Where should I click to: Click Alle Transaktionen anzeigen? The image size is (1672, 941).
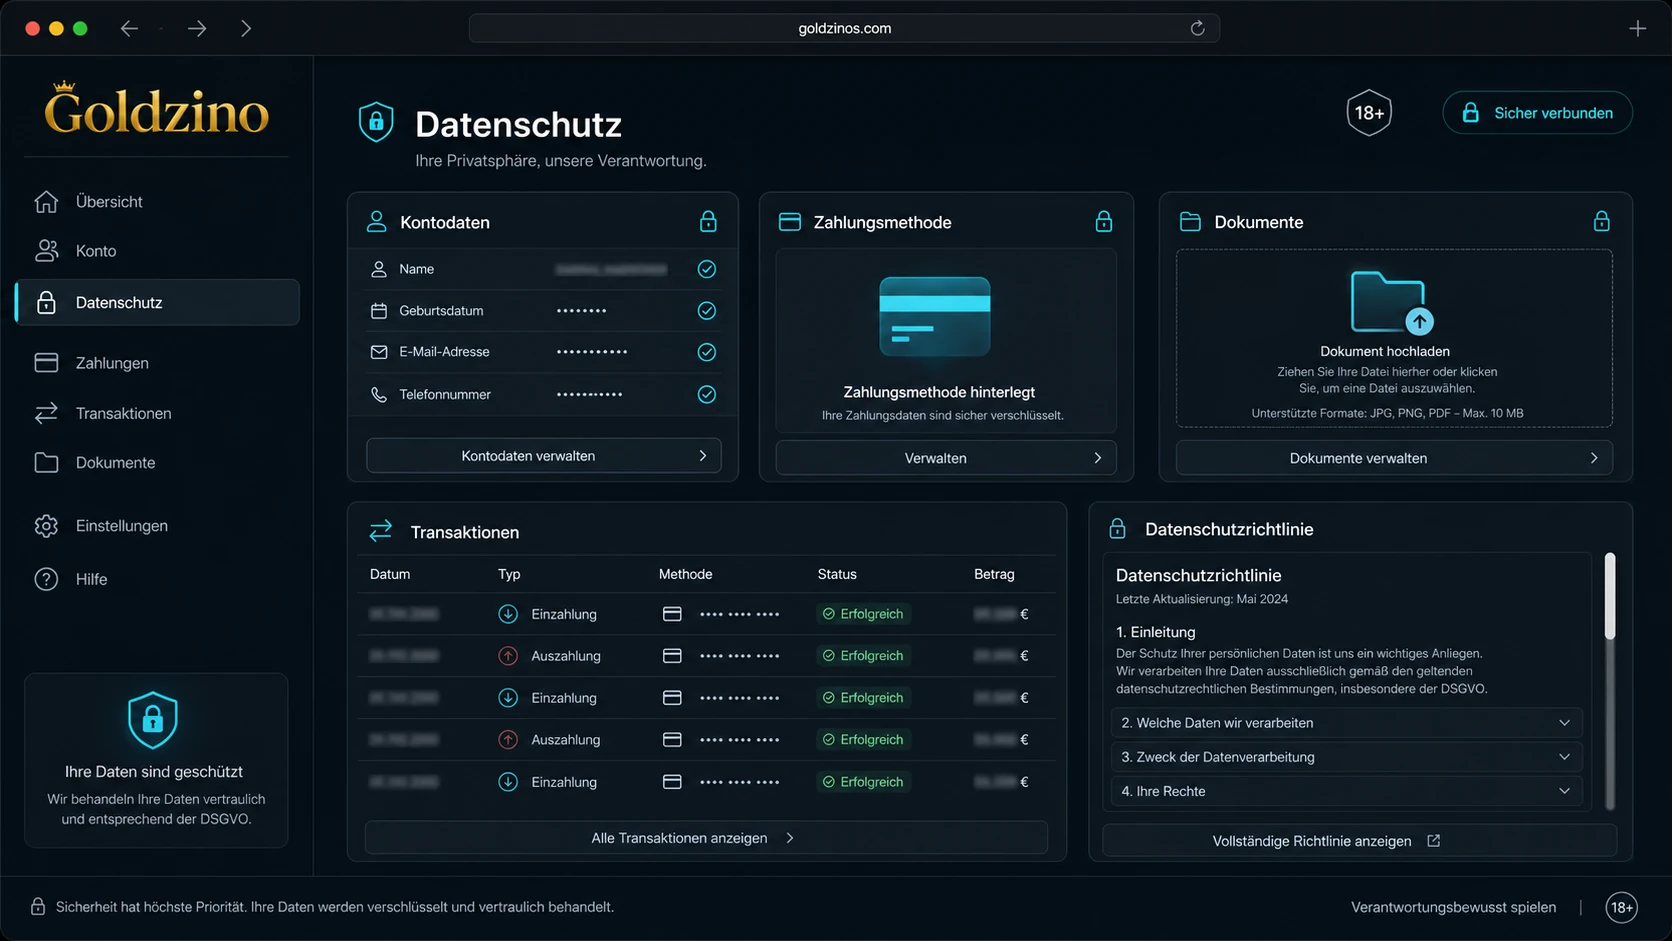click(706, 838)
